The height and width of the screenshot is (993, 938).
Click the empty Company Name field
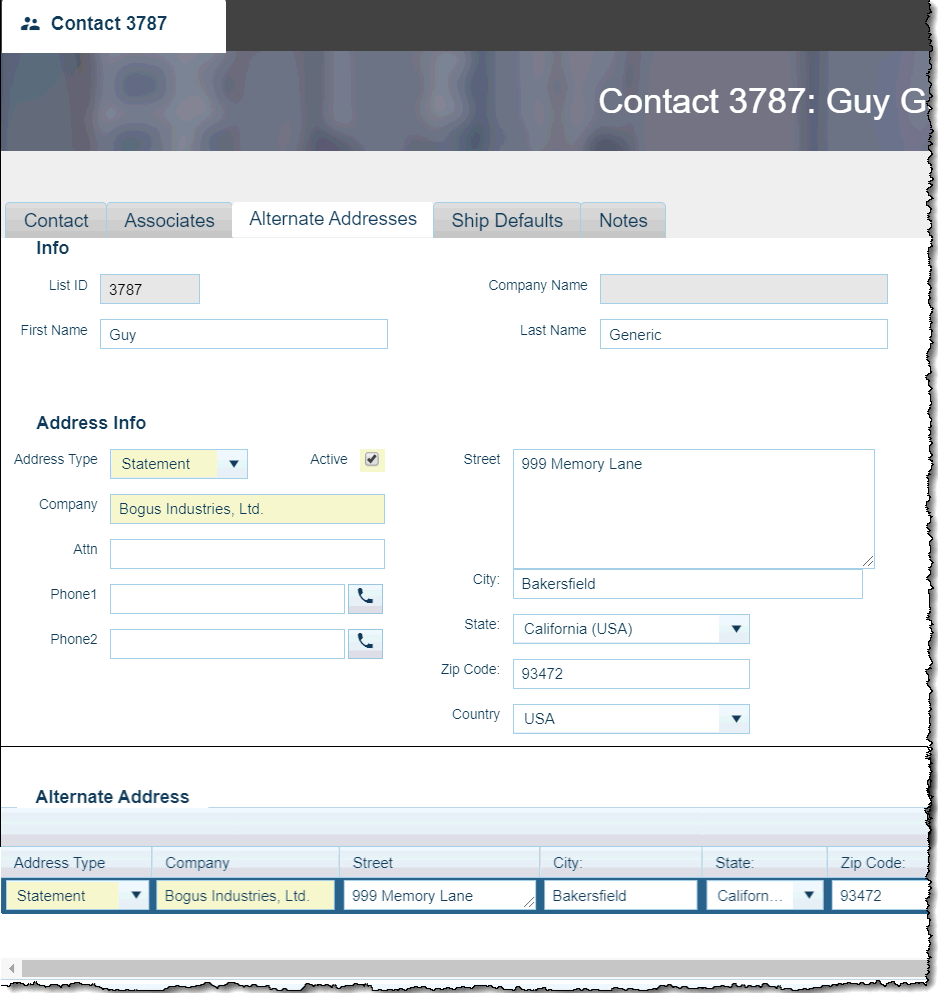[x=744, y=289]
